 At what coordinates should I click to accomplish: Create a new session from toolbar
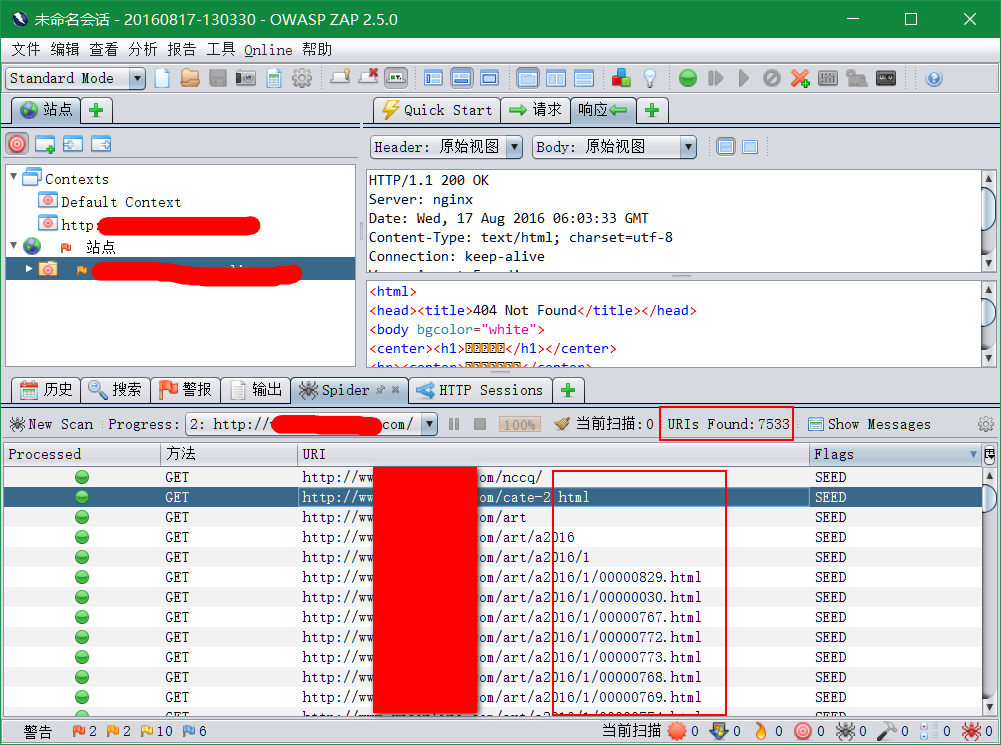tap(162, 78)
